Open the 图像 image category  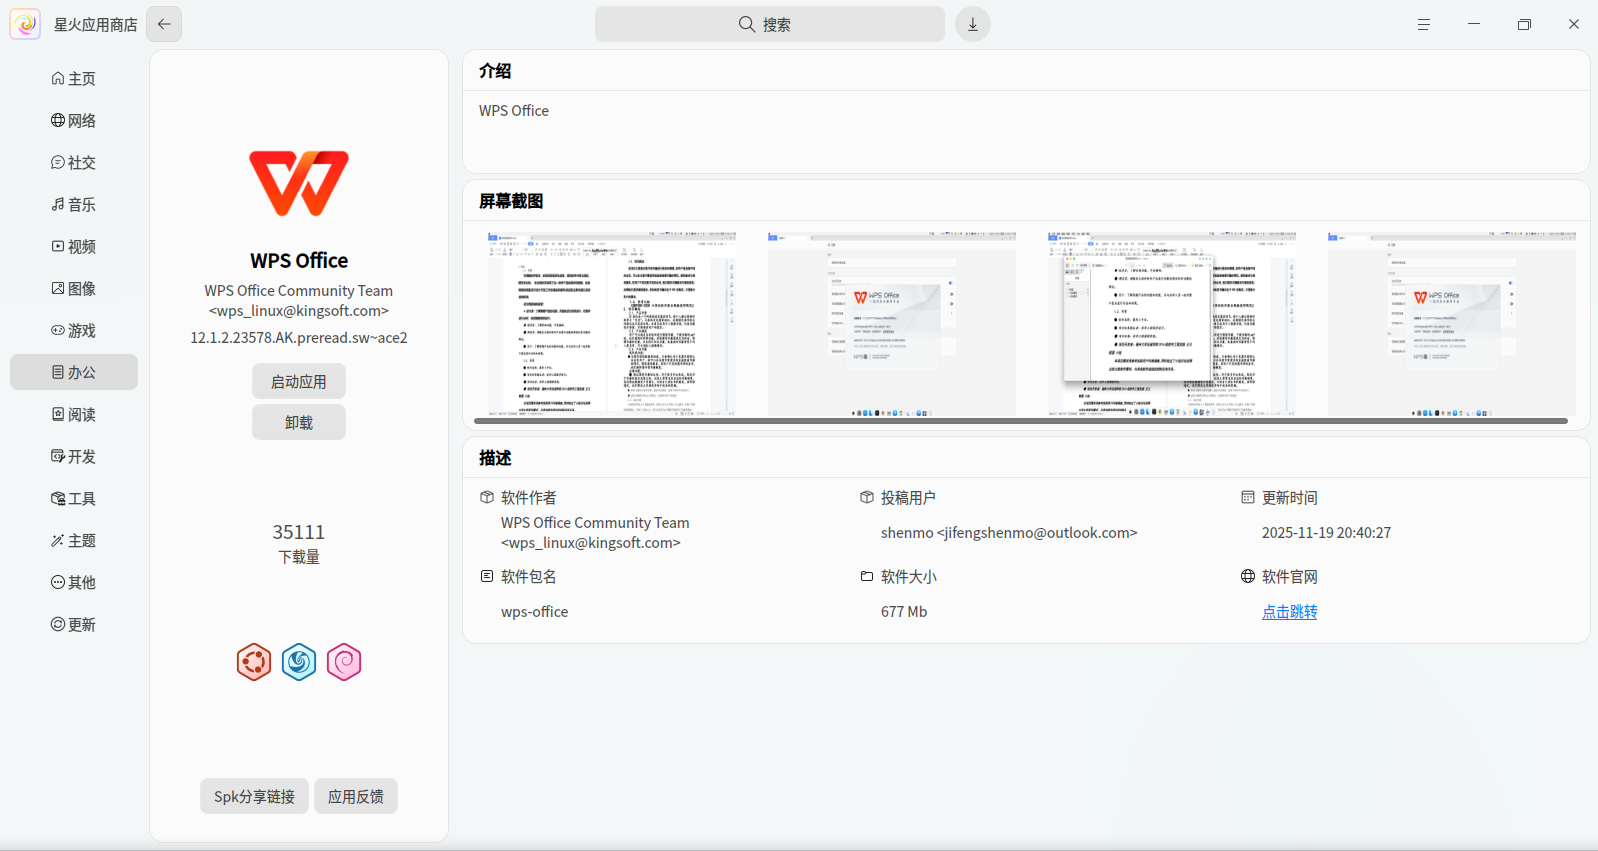[74, 288]
